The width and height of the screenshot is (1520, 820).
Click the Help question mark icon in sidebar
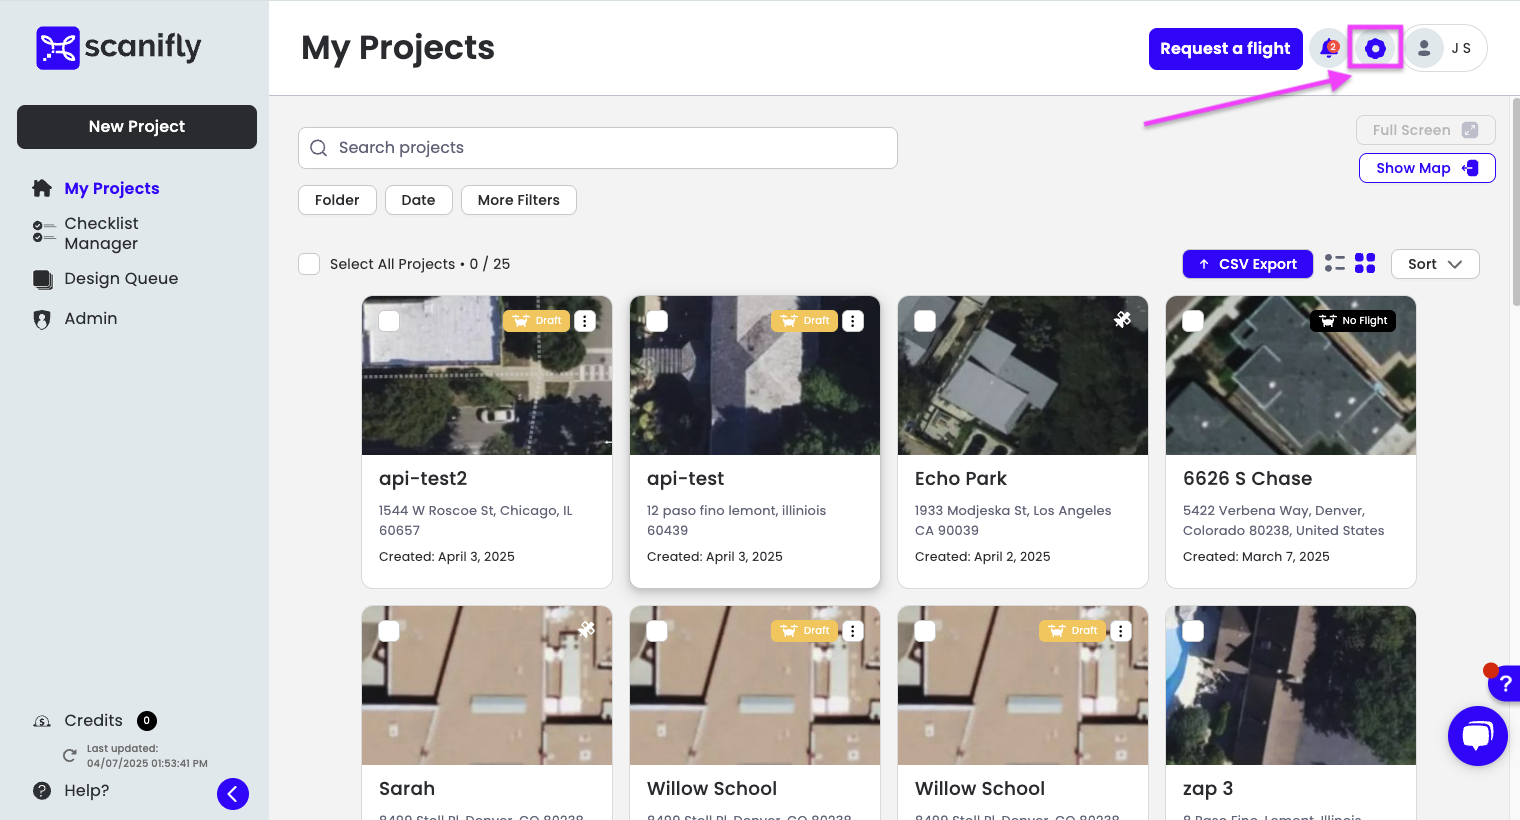(x=42, y=790)
